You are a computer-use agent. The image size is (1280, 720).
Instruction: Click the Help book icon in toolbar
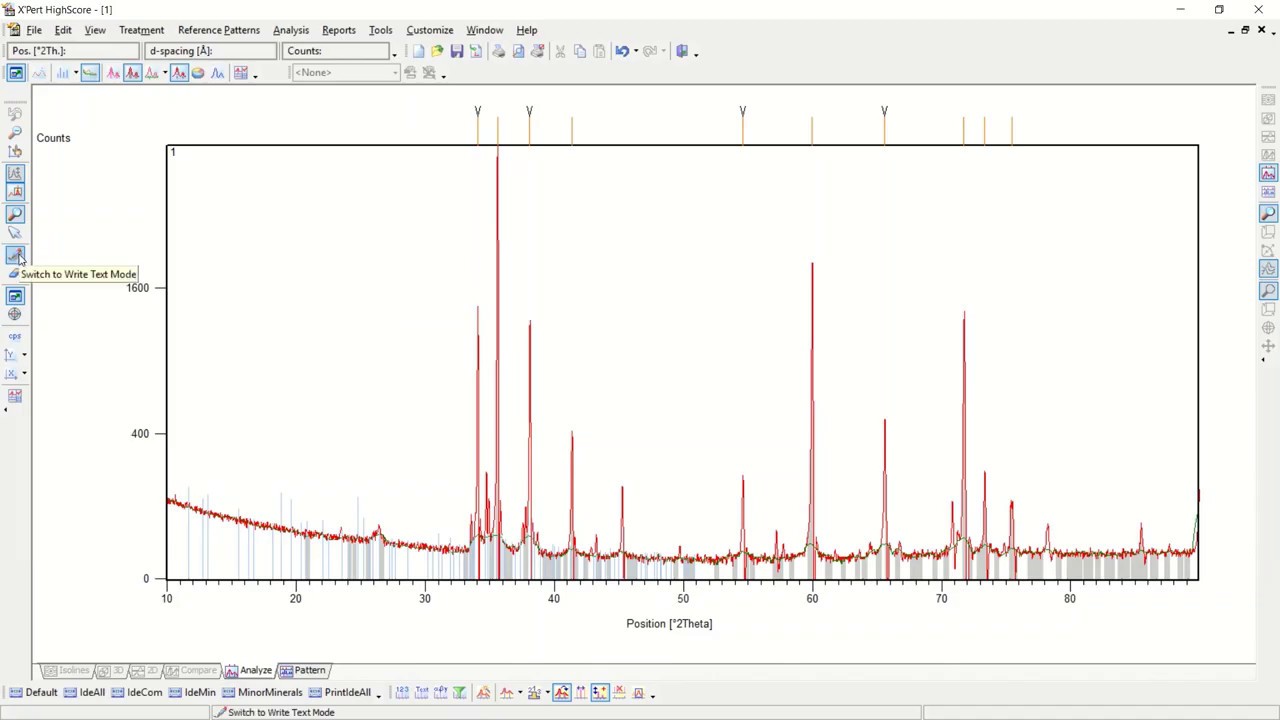point(682,51)
